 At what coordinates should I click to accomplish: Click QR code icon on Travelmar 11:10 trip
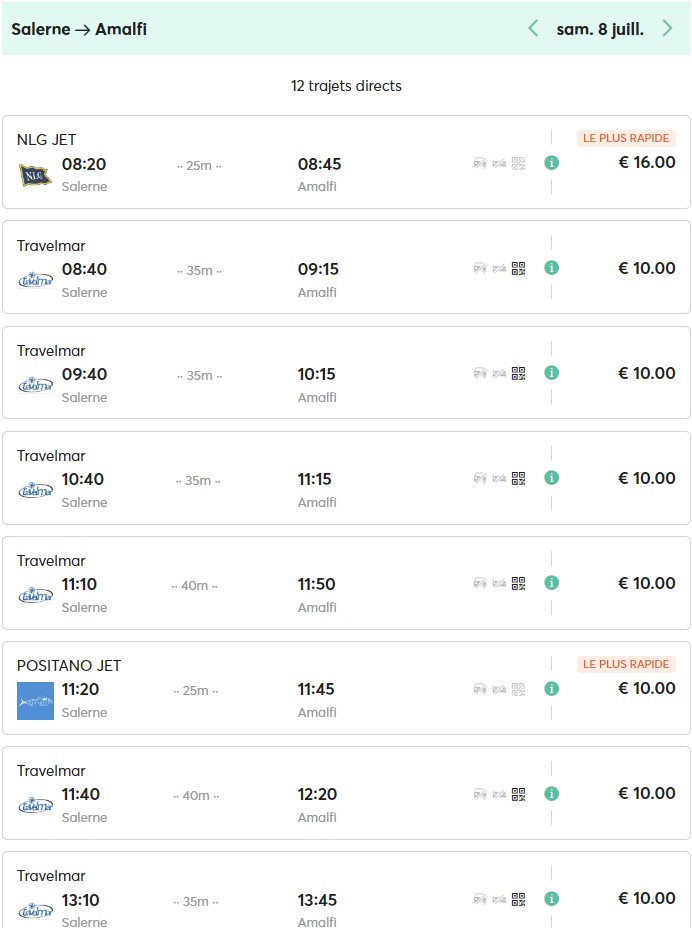(x=518, y=583)
